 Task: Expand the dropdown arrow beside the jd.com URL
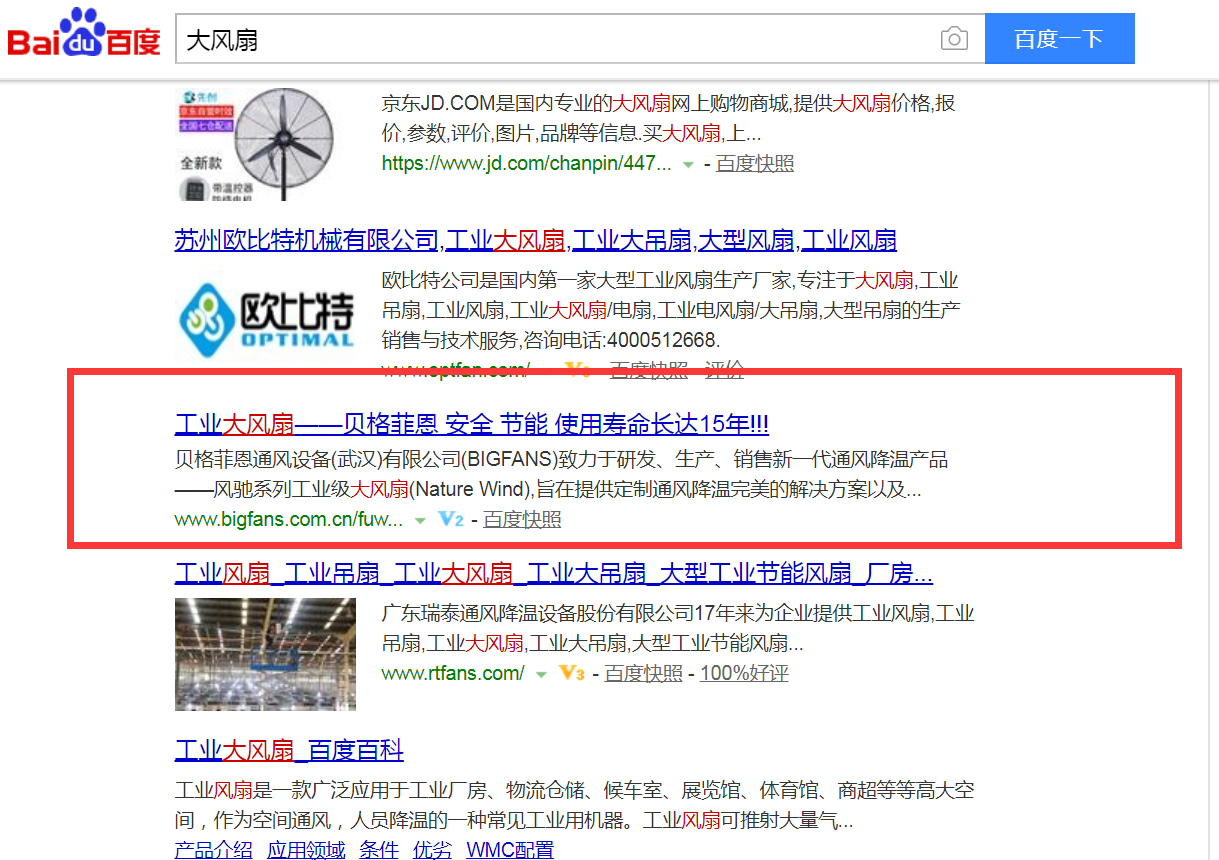(x=688, y=165)
